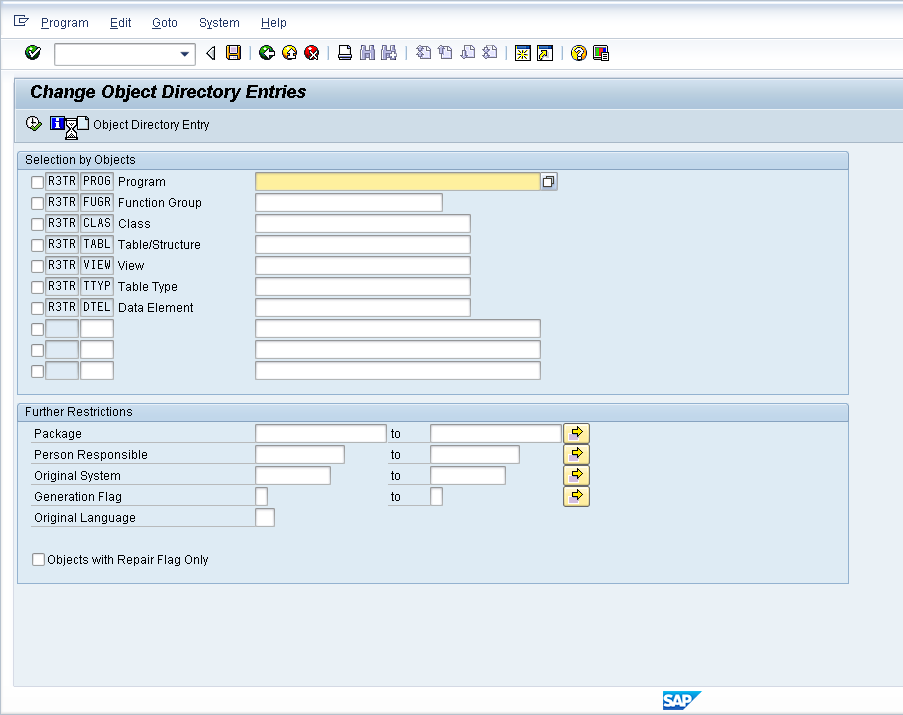Screen dimensions: 903x715
Task: Open the window menu icon beside Program
Action: [x=21, y=21]
